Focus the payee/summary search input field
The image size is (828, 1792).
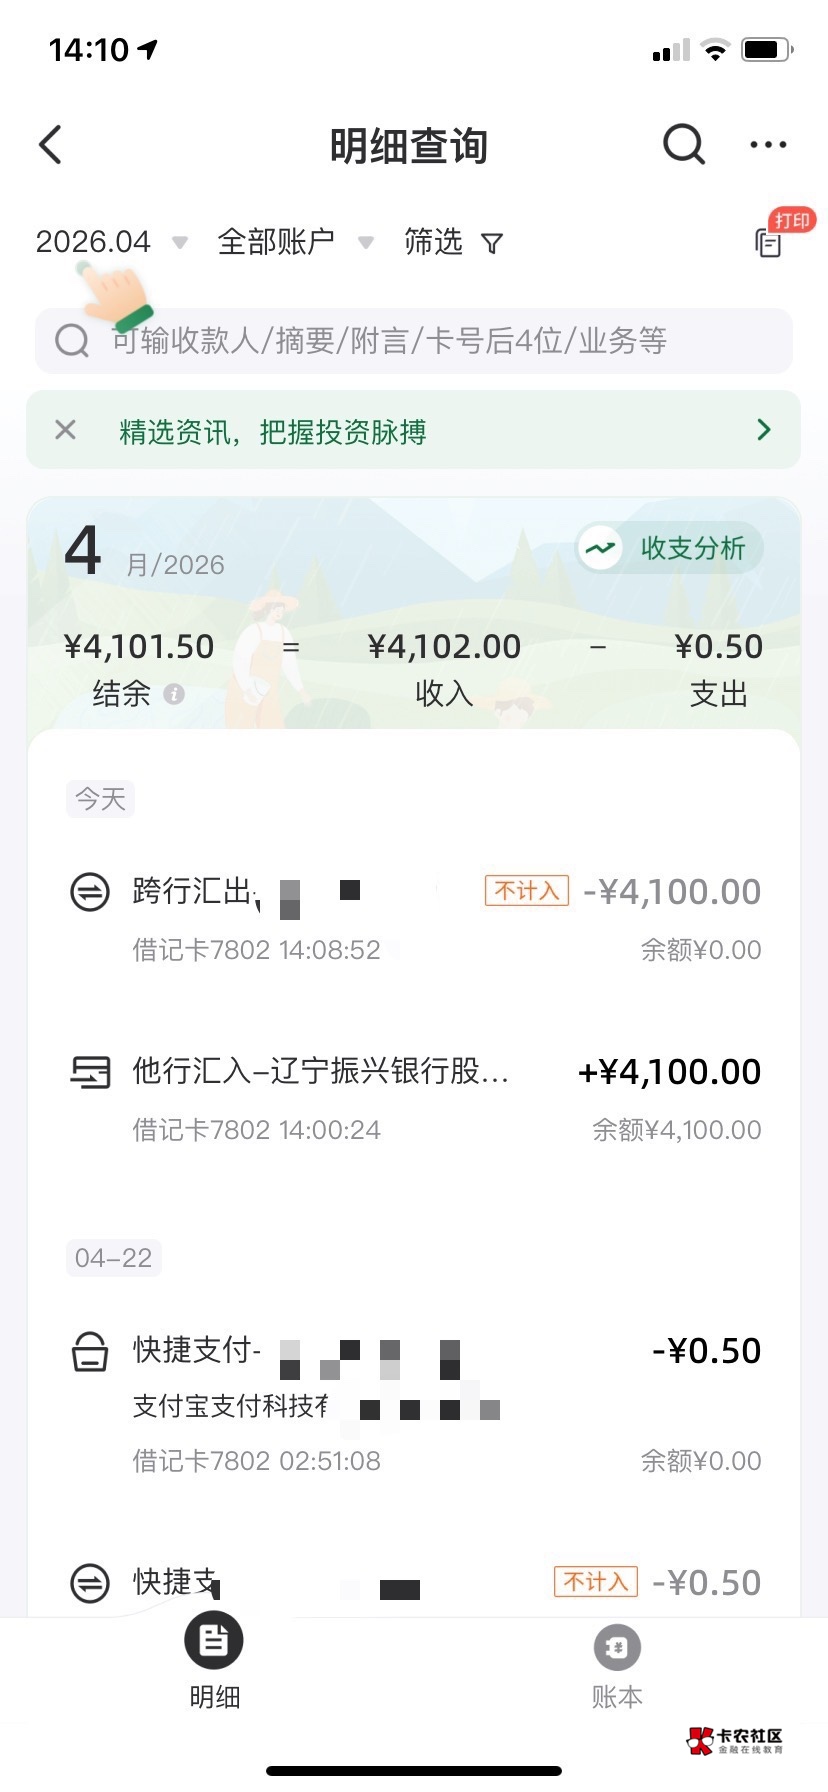(414, 341)
